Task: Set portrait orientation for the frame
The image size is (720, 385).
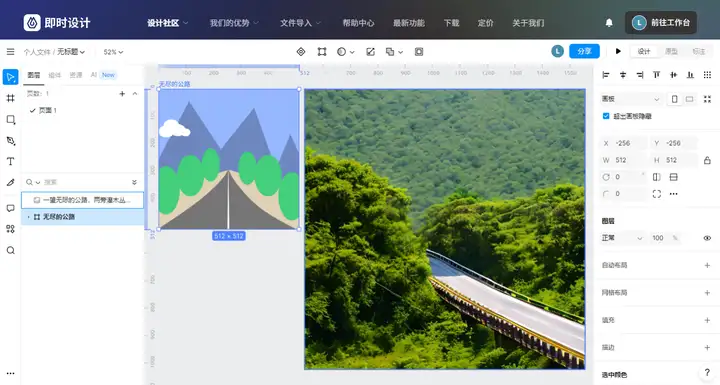Action: click(674, 99)
